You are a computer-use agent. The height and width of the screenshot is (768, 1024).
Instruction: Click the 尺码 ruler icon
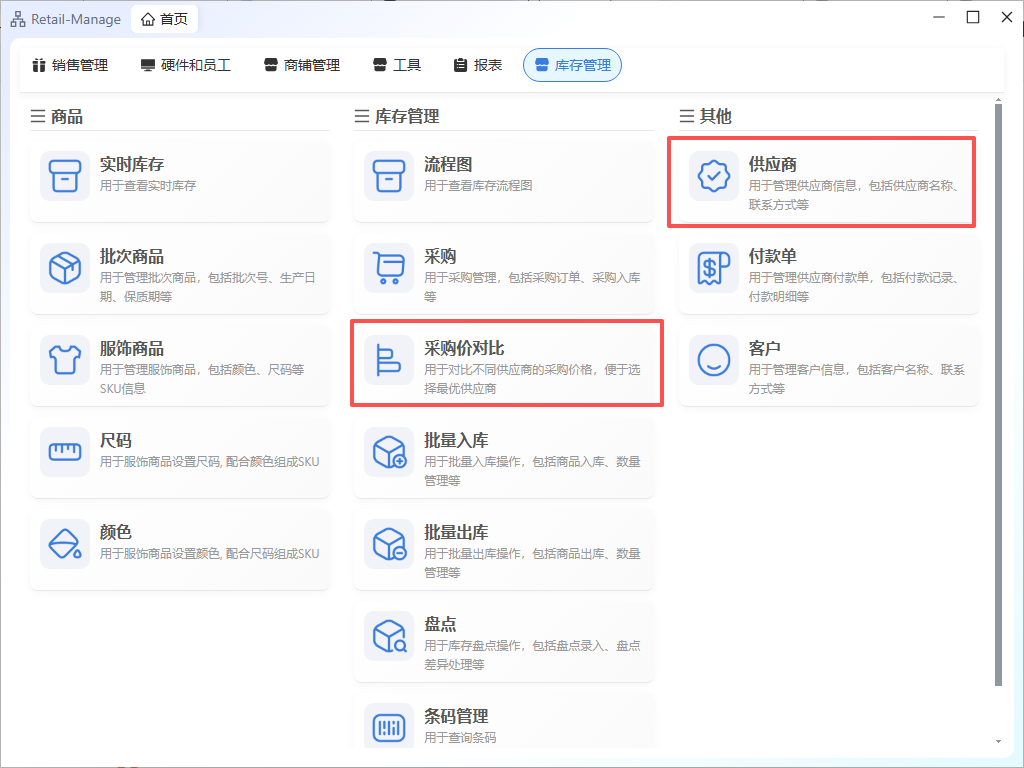click(65, 452)
